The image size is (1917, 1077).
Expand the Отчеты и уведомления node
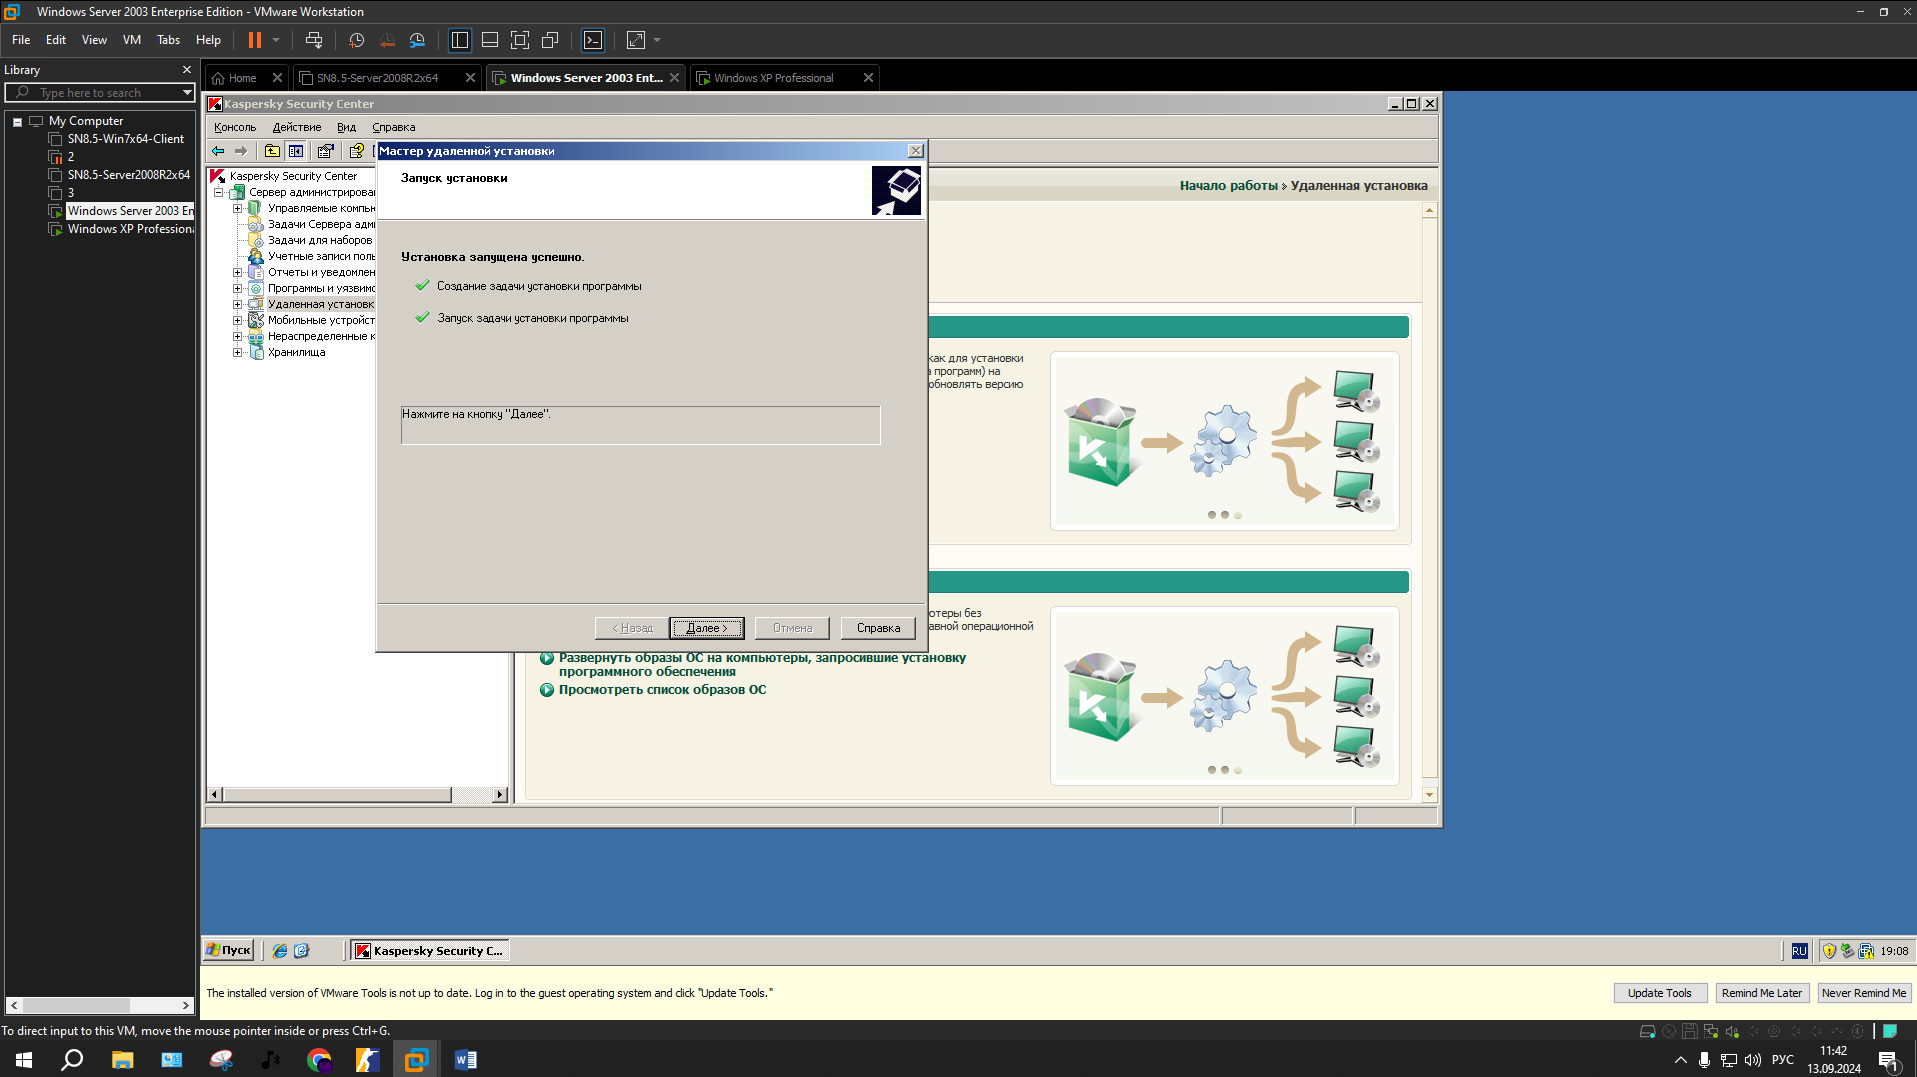(237, 272)
